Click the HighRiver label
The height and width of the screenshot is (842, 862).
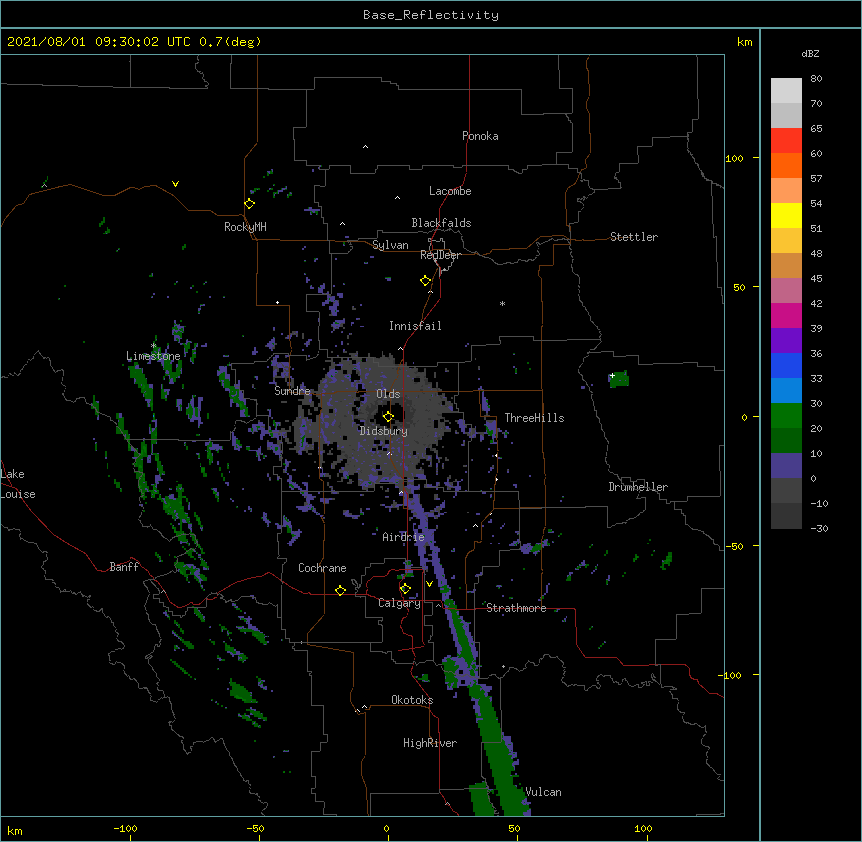coord(430,743)
